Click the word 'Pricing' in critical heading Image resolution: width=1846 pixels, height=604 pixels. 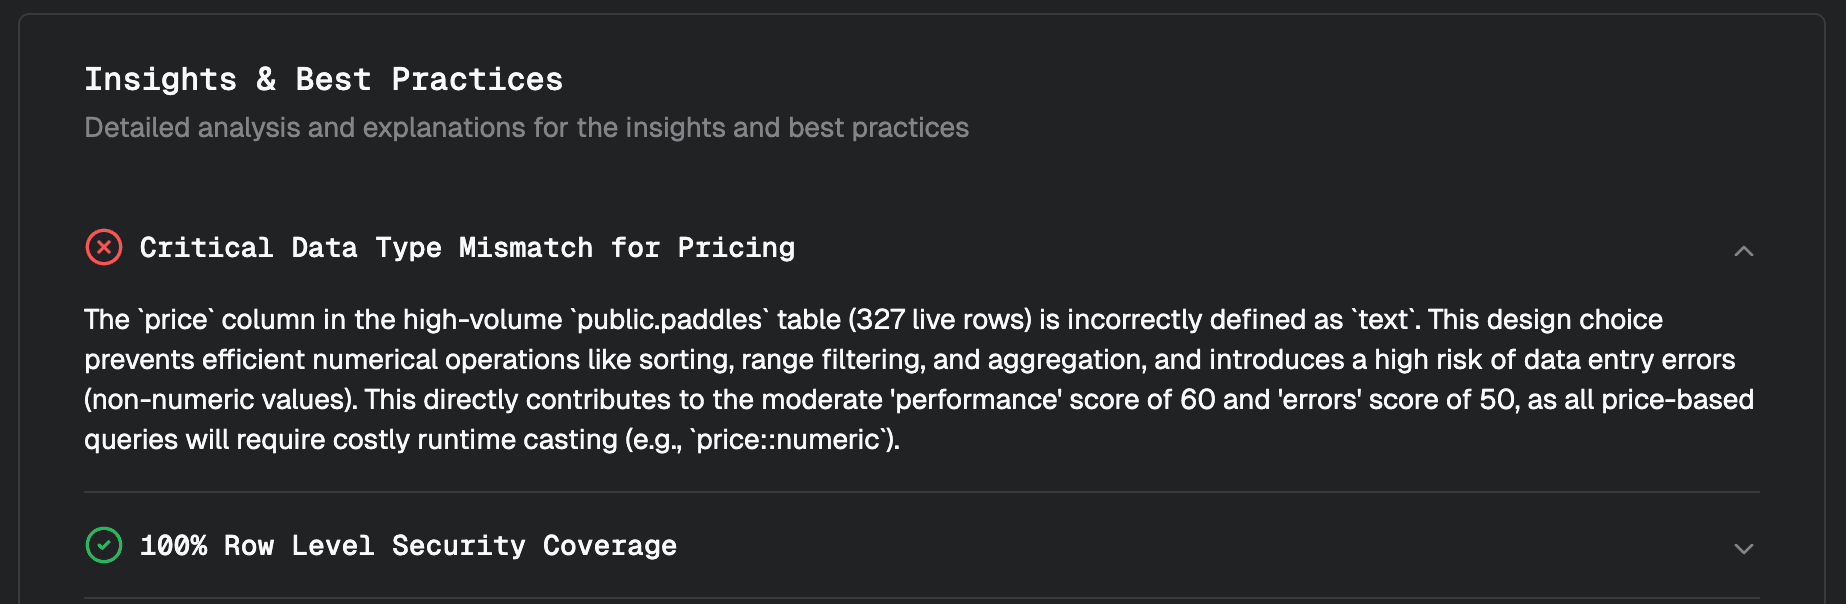tap(736, 247)
